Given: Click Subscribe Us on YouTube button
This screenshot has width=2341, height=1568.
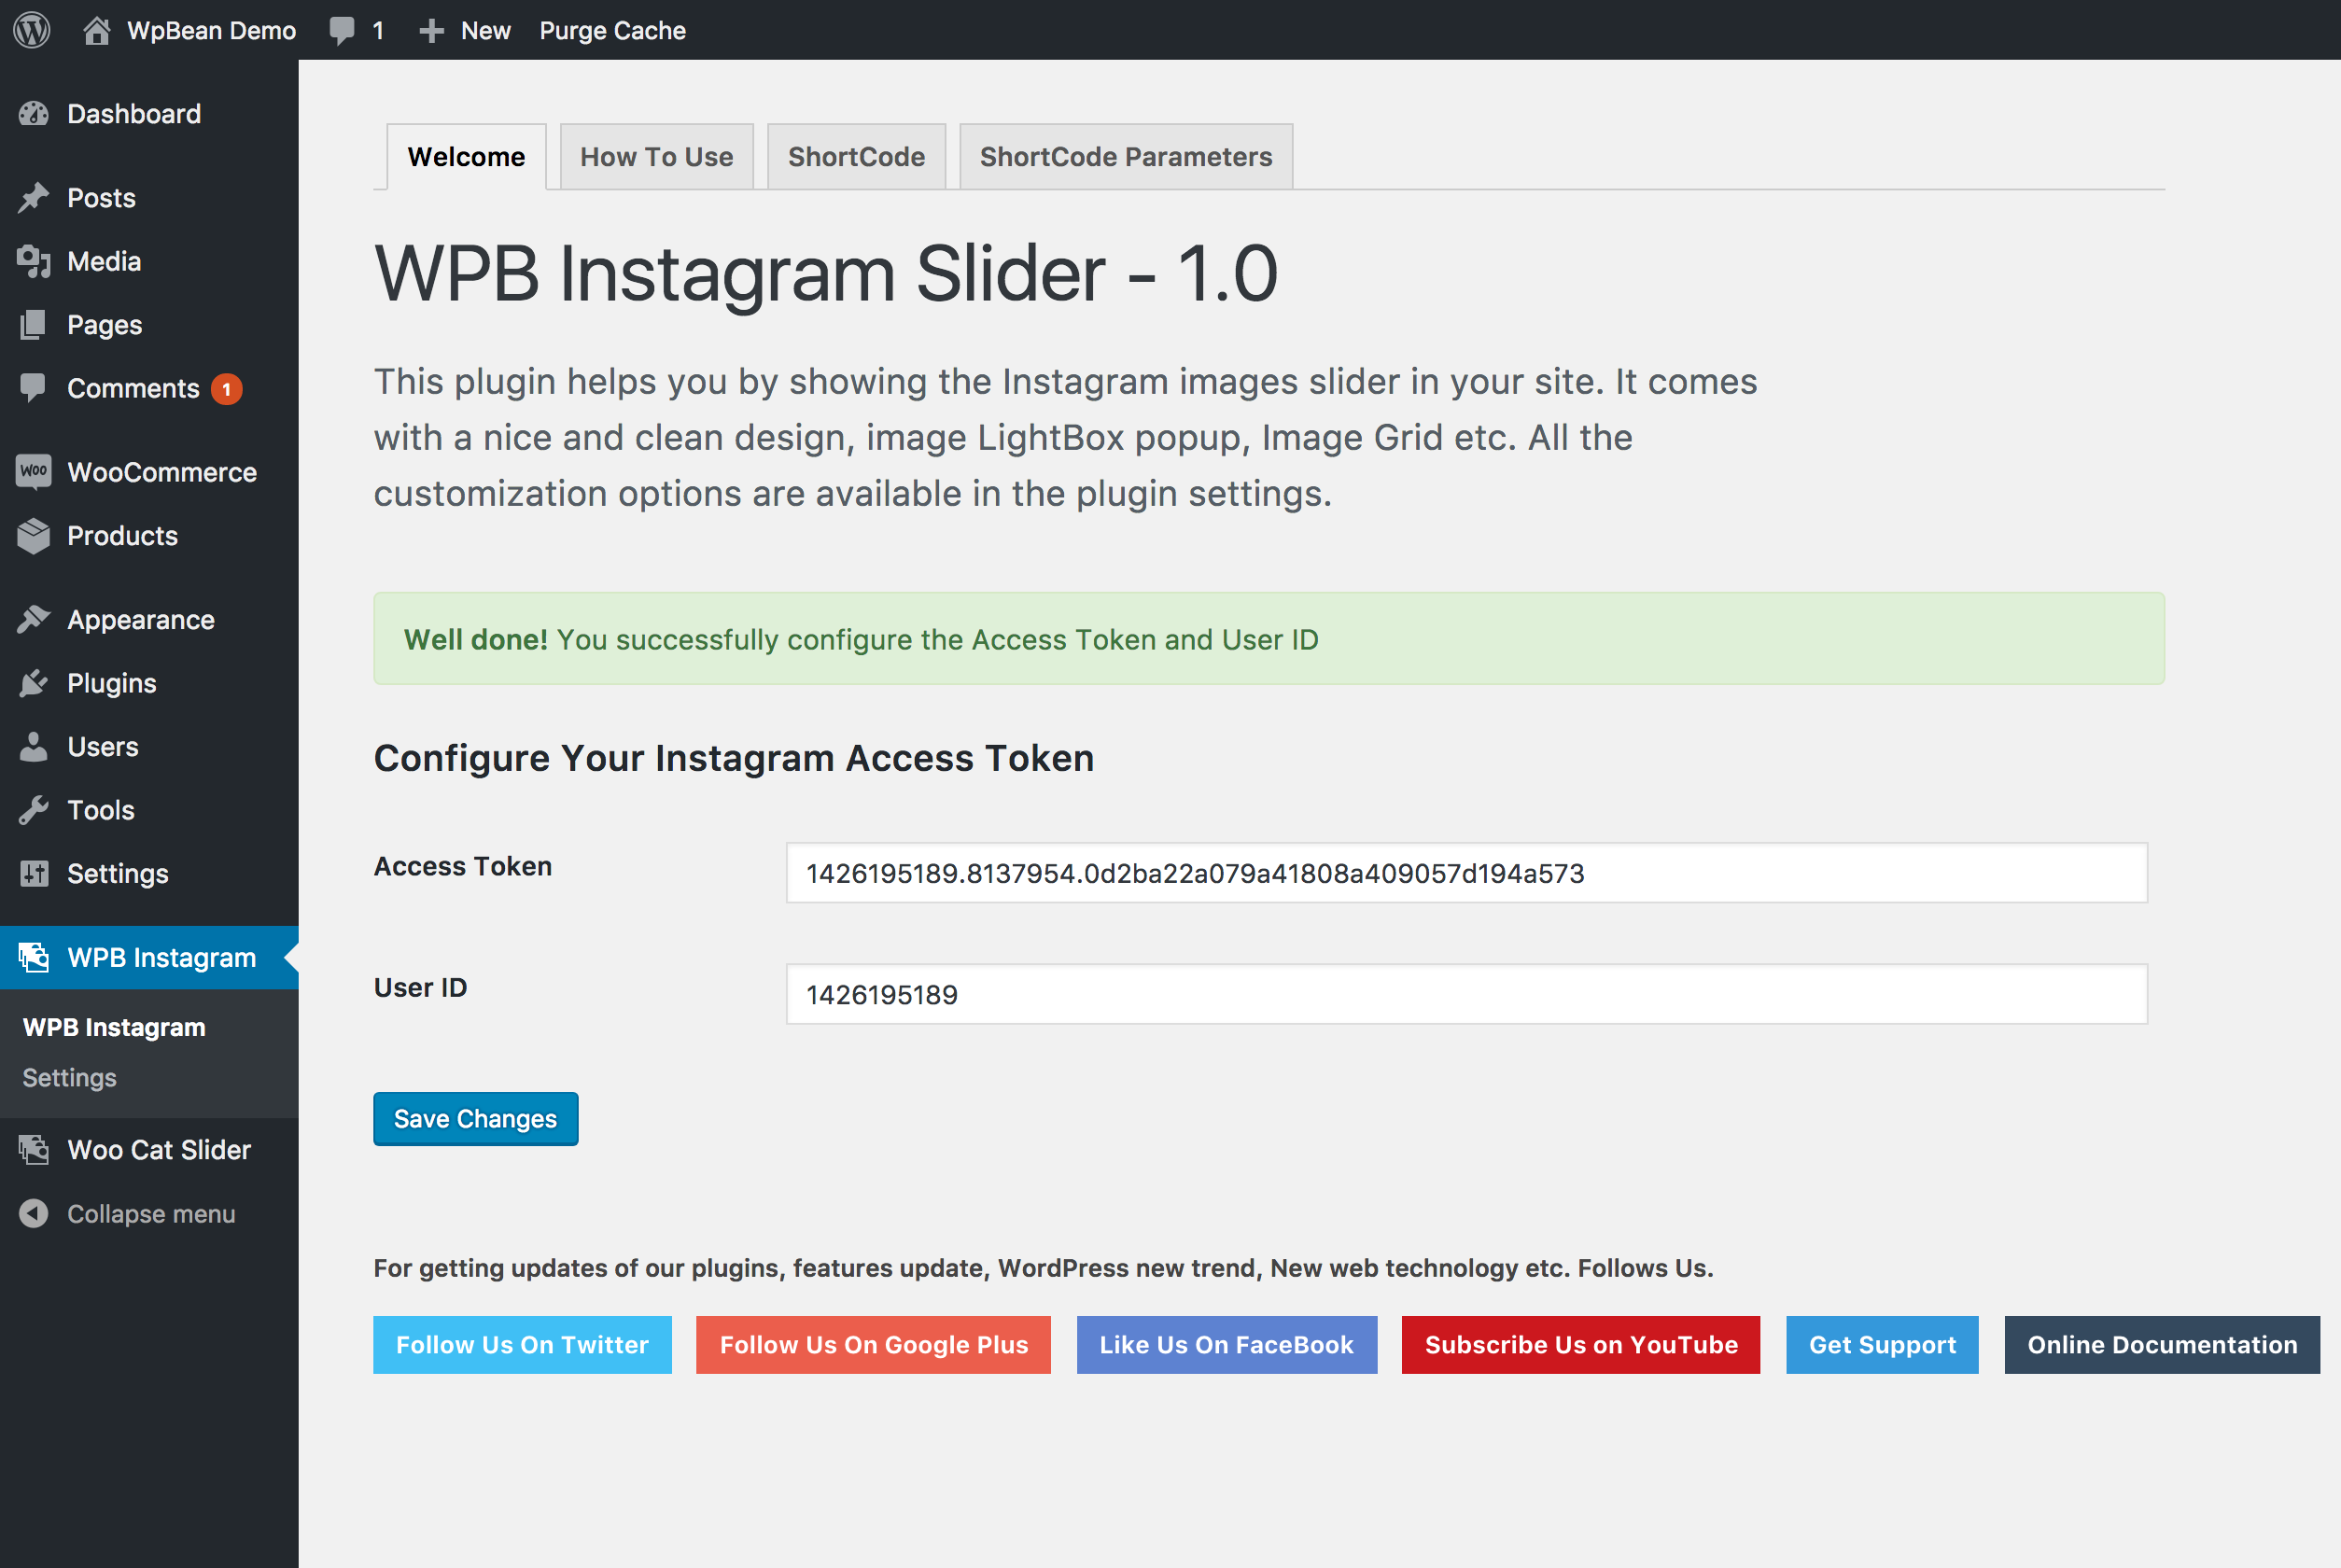Looking at the screenshot, I should [1581, 1345].
